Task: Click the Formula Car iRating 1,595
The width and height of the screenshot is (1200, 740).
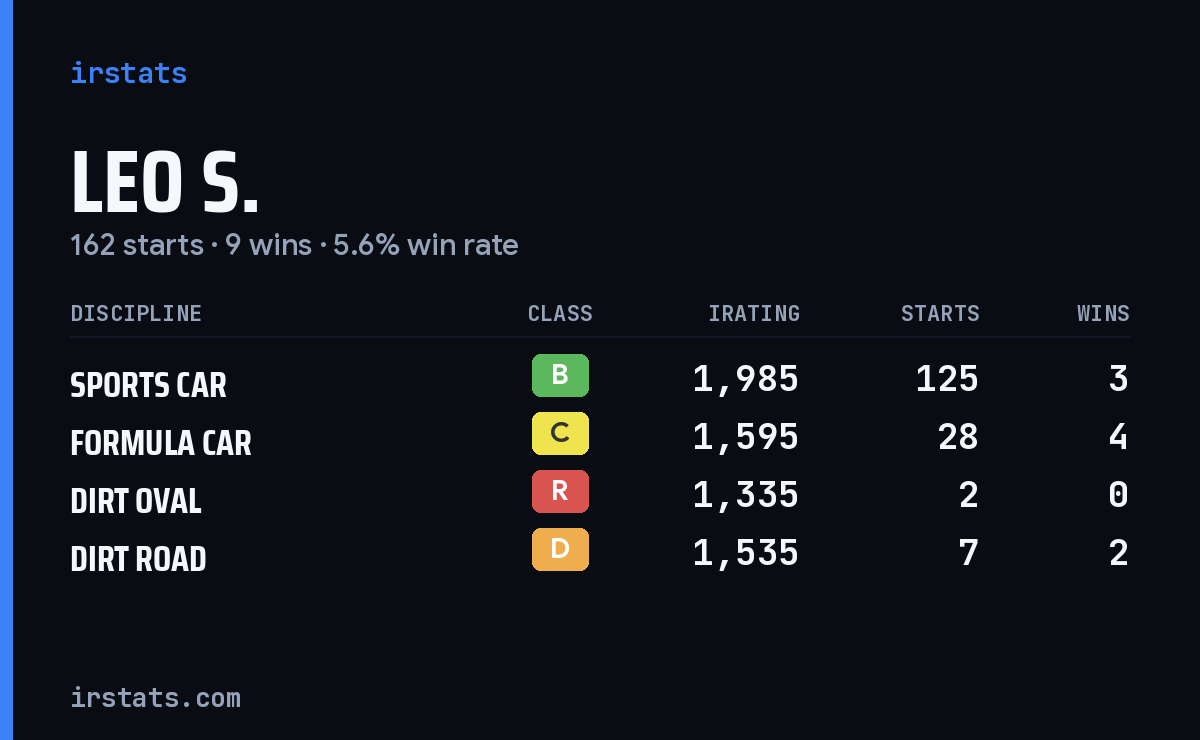Action: 746,437
